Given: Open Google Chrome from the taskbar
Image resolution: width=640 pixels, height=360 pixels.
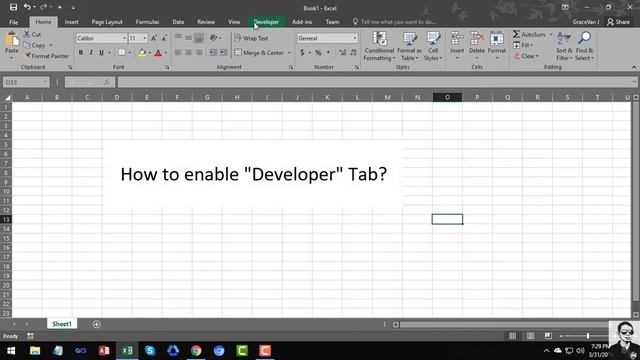Looking at the screenshot, I should (x=196, y=351).
